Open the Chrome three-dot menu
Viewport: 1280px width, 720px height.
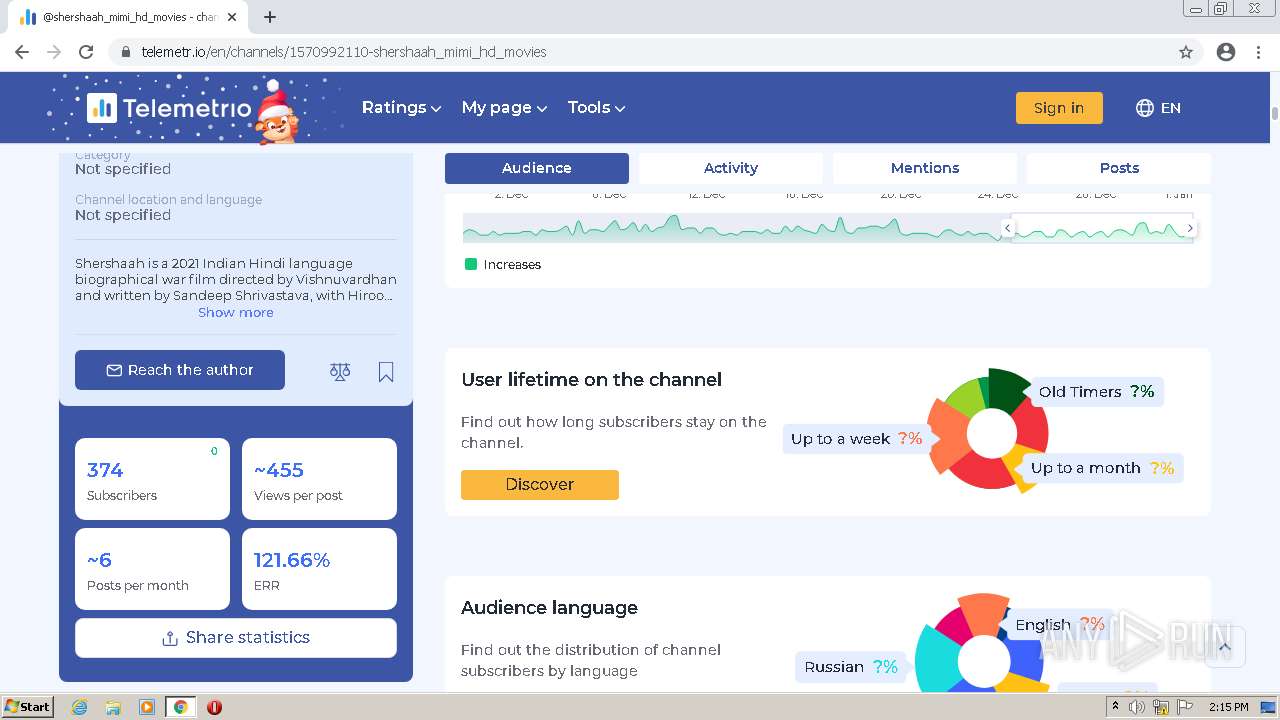[x=1258, y=52]
